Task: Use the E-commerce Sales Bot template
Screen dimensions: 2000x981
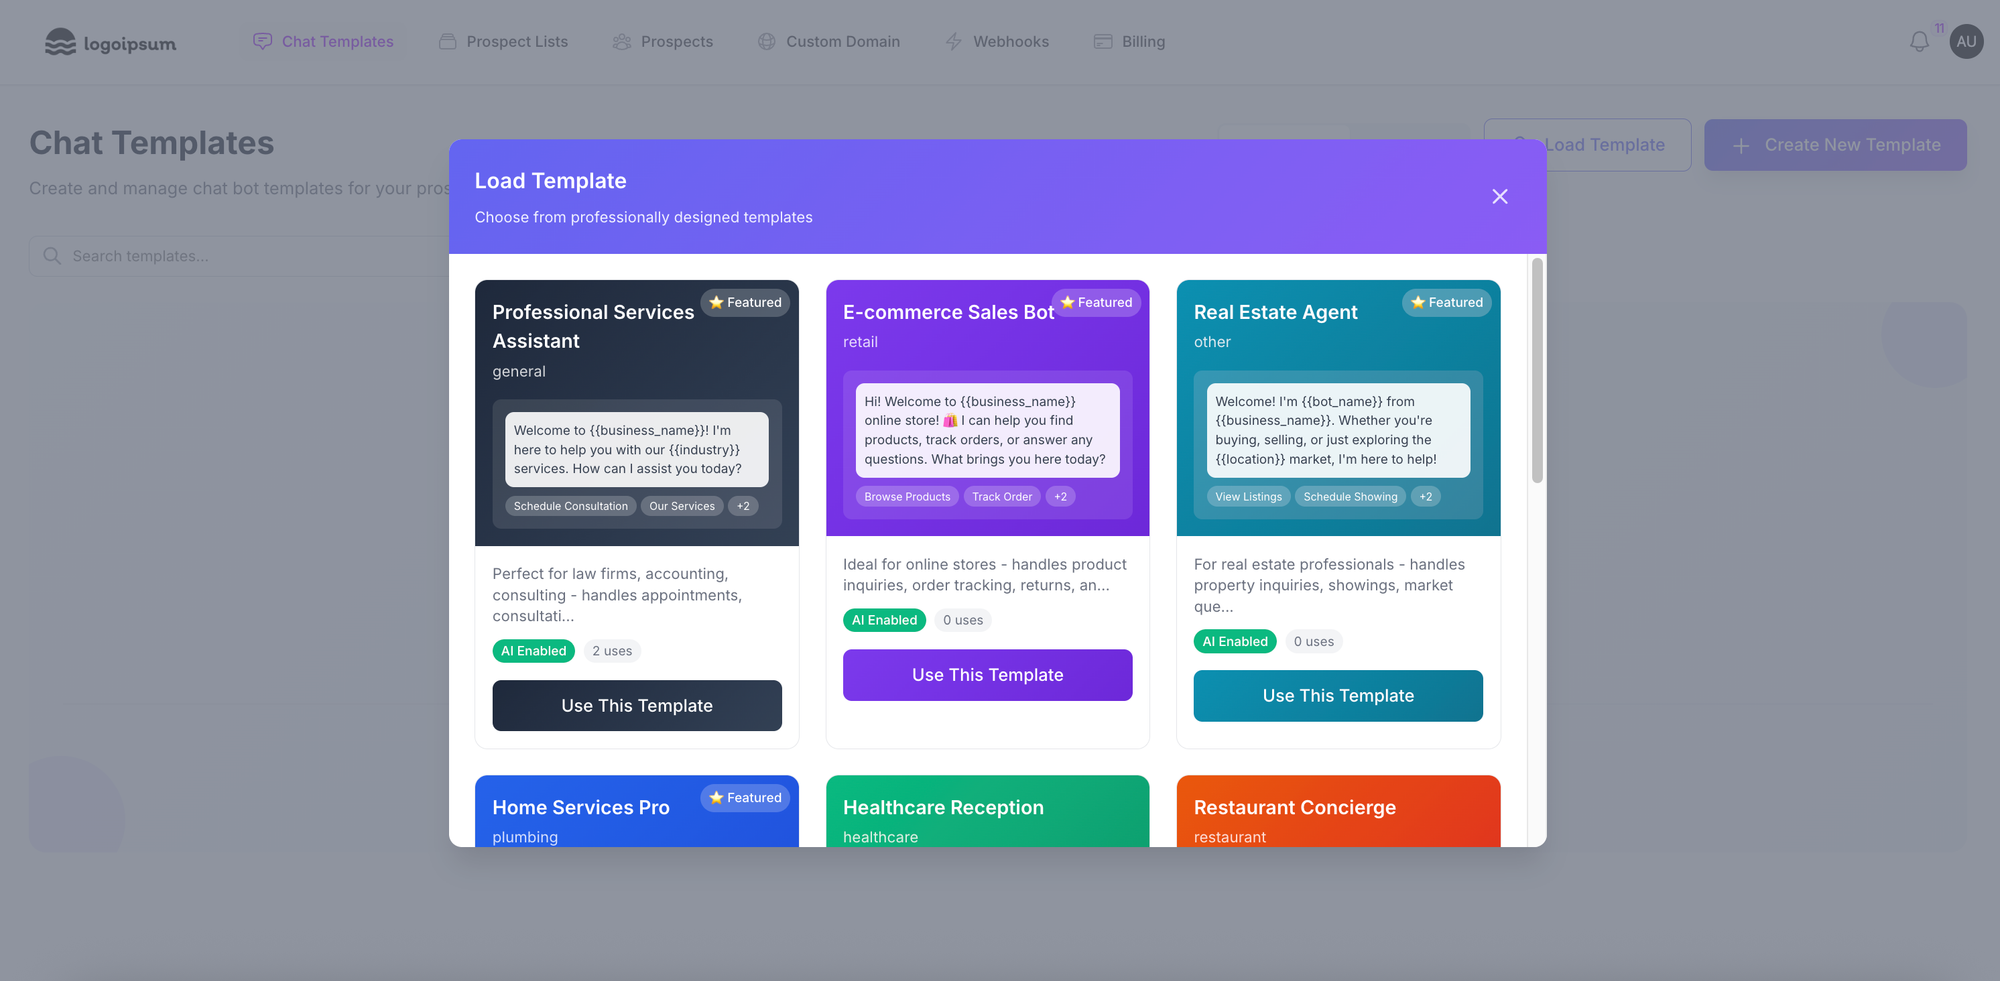Action: tap(987, 675)
